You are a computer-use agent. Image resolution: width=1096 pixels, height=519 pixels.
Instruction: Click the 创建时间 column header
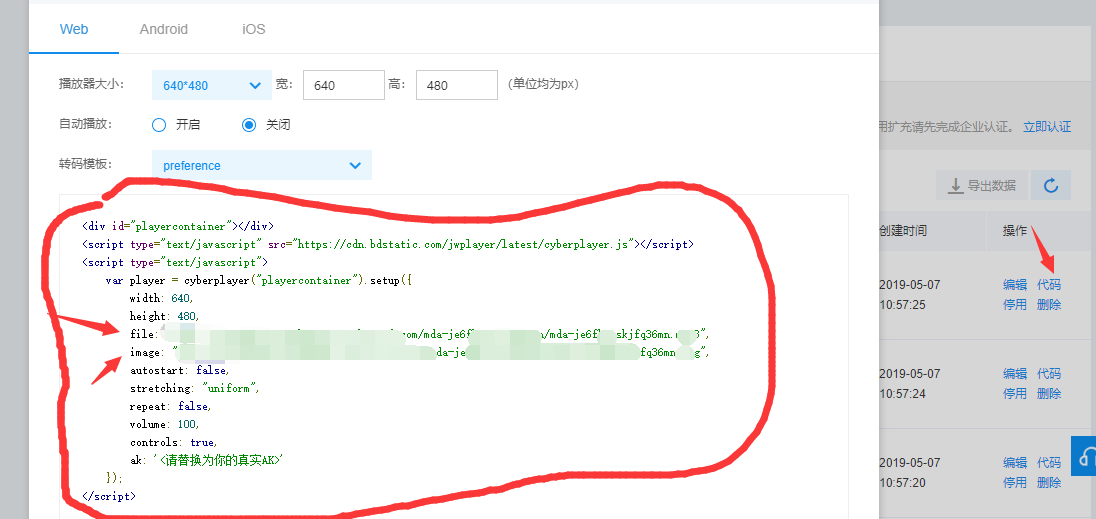(903, 231)
